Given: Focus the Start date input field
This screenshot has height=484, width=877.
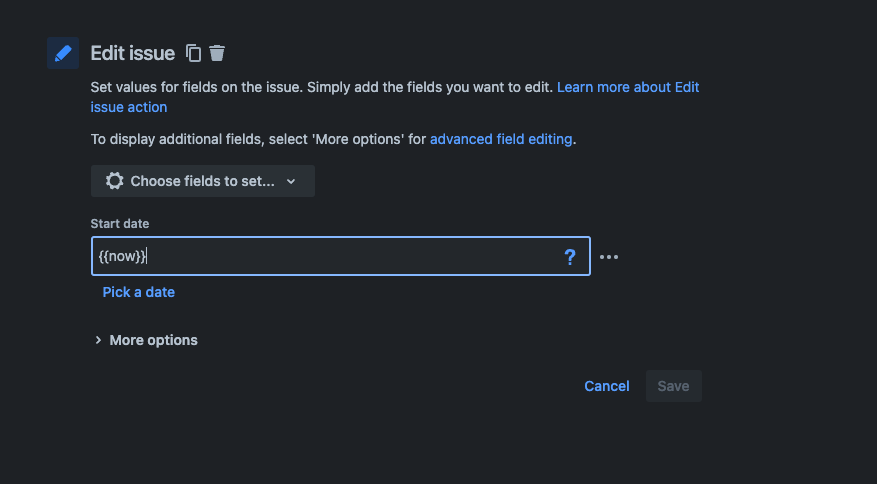Looking at the screenshot, I should [341, 256].
